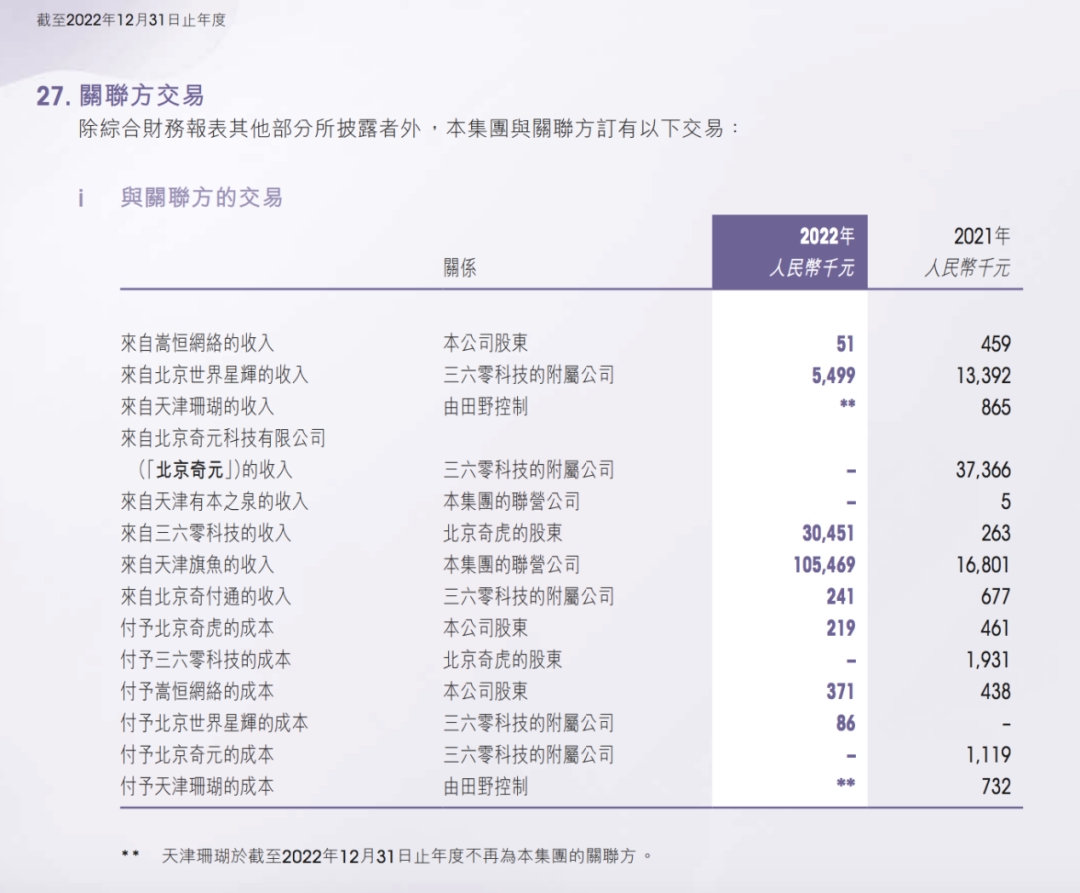Select row label '付予三六零科技的成本'
This screenshot has width=1080, height=893.
click(206, 660)
